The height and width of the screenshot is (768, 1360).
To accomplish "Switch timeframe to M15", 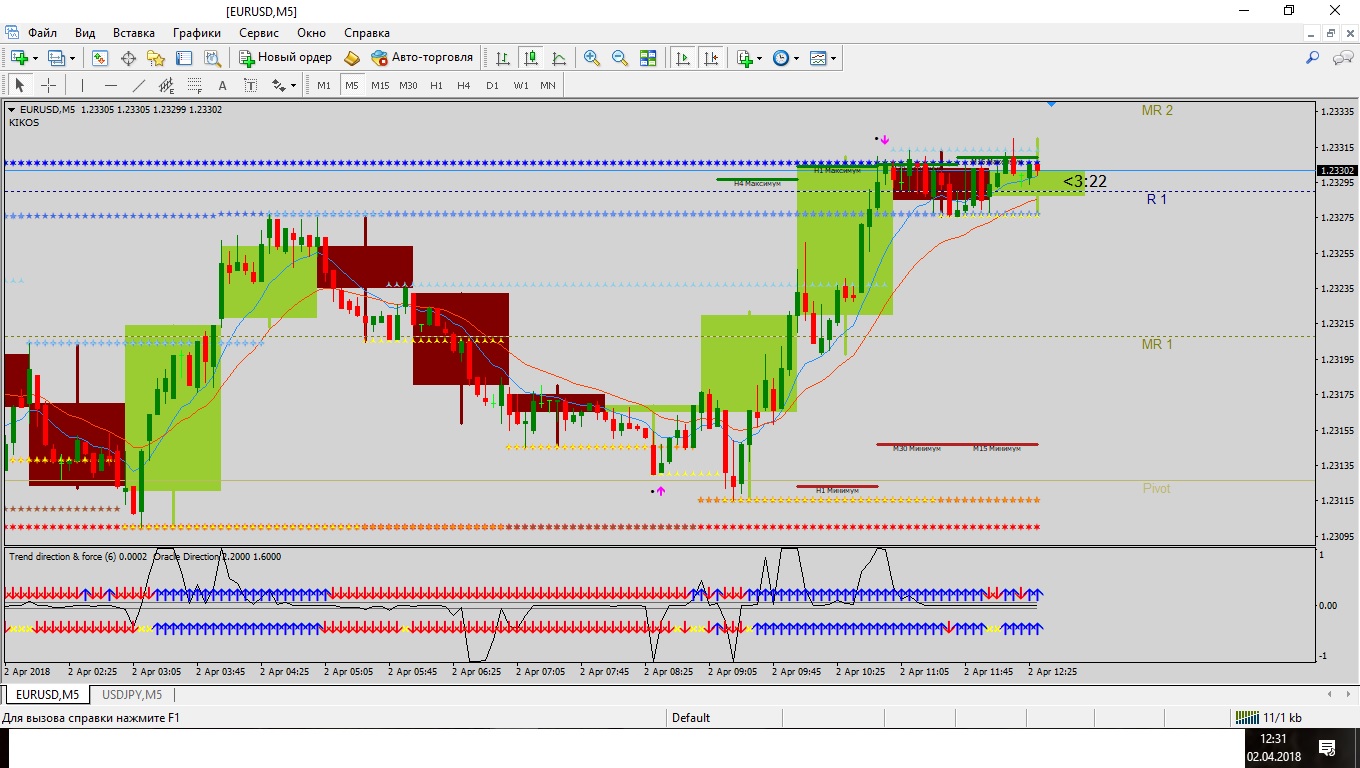I will (380, 85).
